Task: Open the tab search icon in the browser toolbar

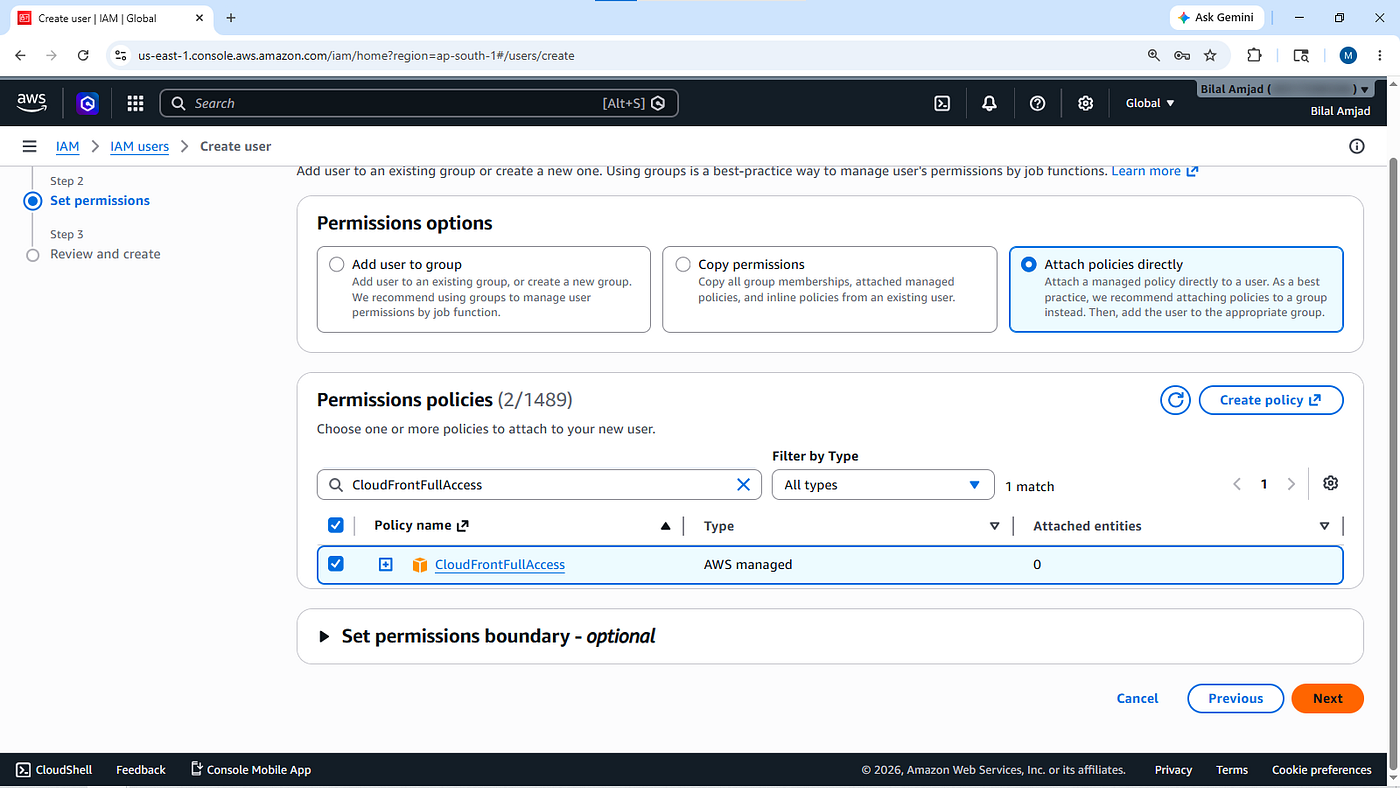Action: point(1301,56)
